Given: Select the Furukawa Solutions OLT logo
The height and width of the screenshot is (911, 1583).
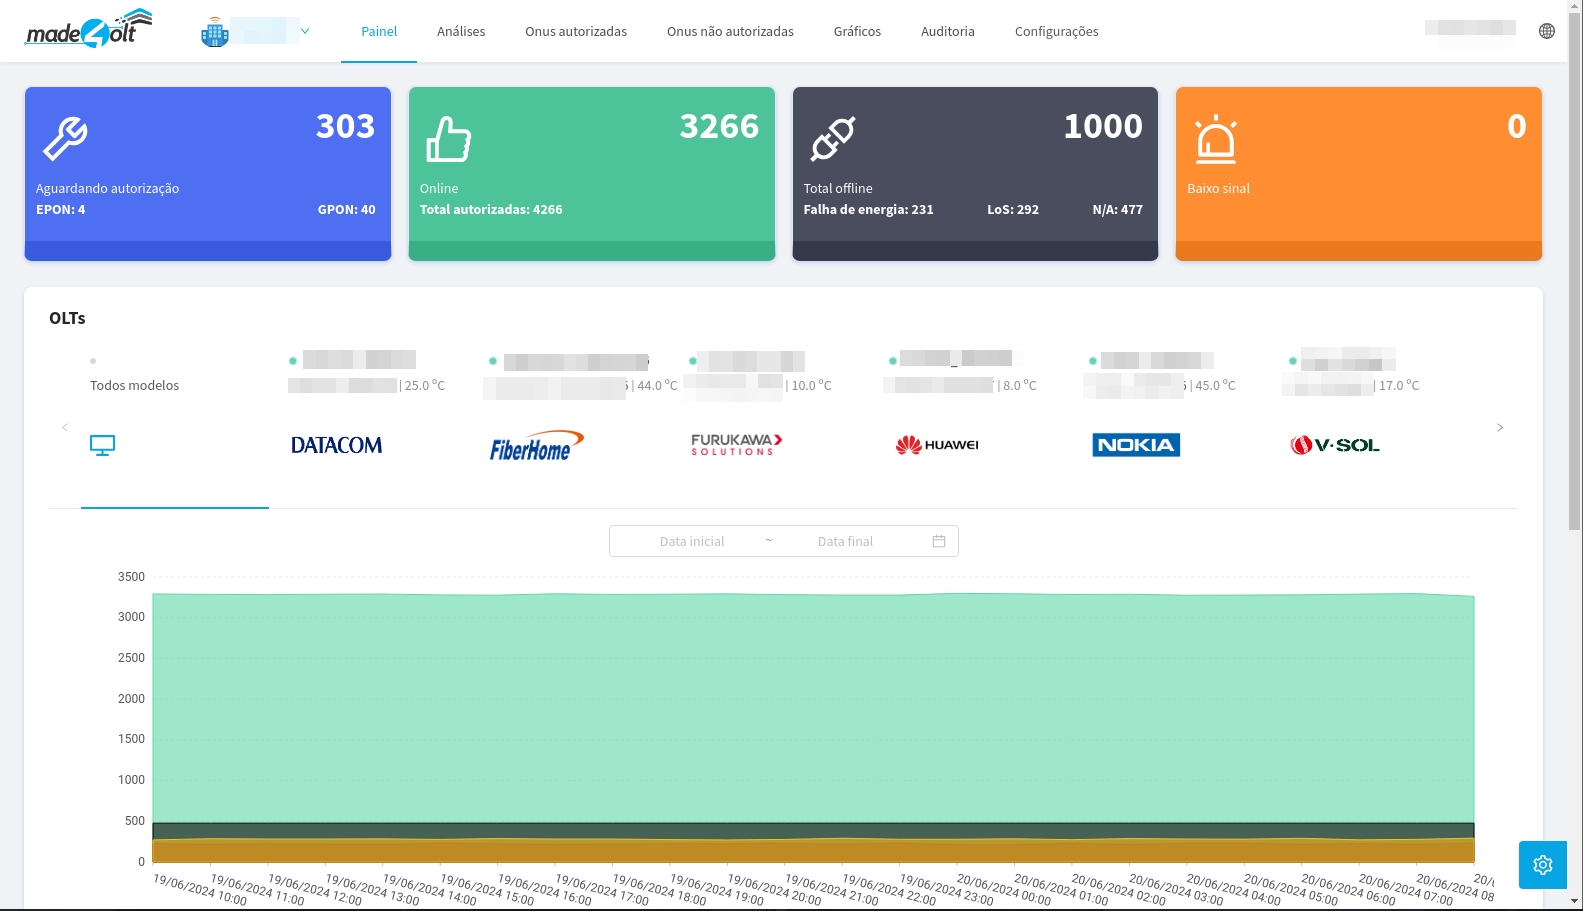Looking at the screenshot, I should pyautogui.click(x=736, y=445).
